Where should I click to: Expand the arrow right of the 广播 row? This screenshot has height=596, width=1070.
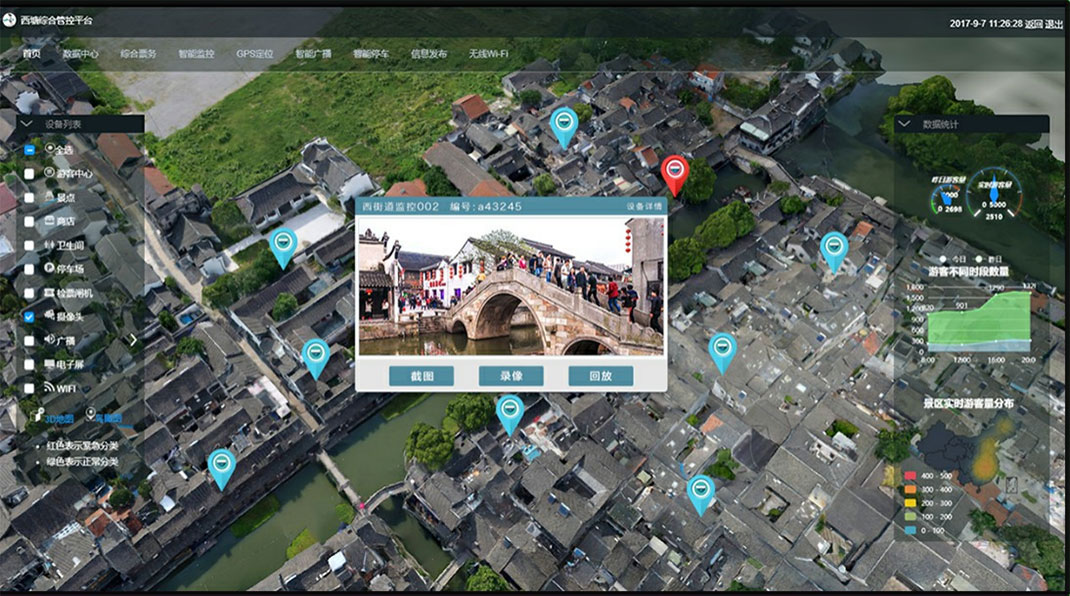(x=133, y=340)
